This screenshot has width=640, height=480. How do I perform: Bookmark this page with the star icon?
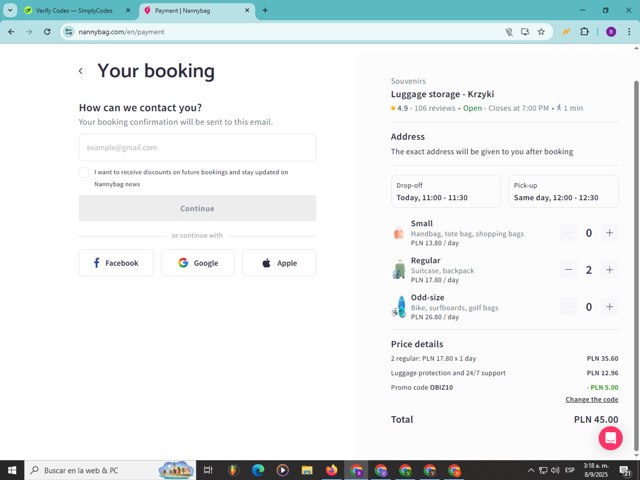click(x=541, y=32)
